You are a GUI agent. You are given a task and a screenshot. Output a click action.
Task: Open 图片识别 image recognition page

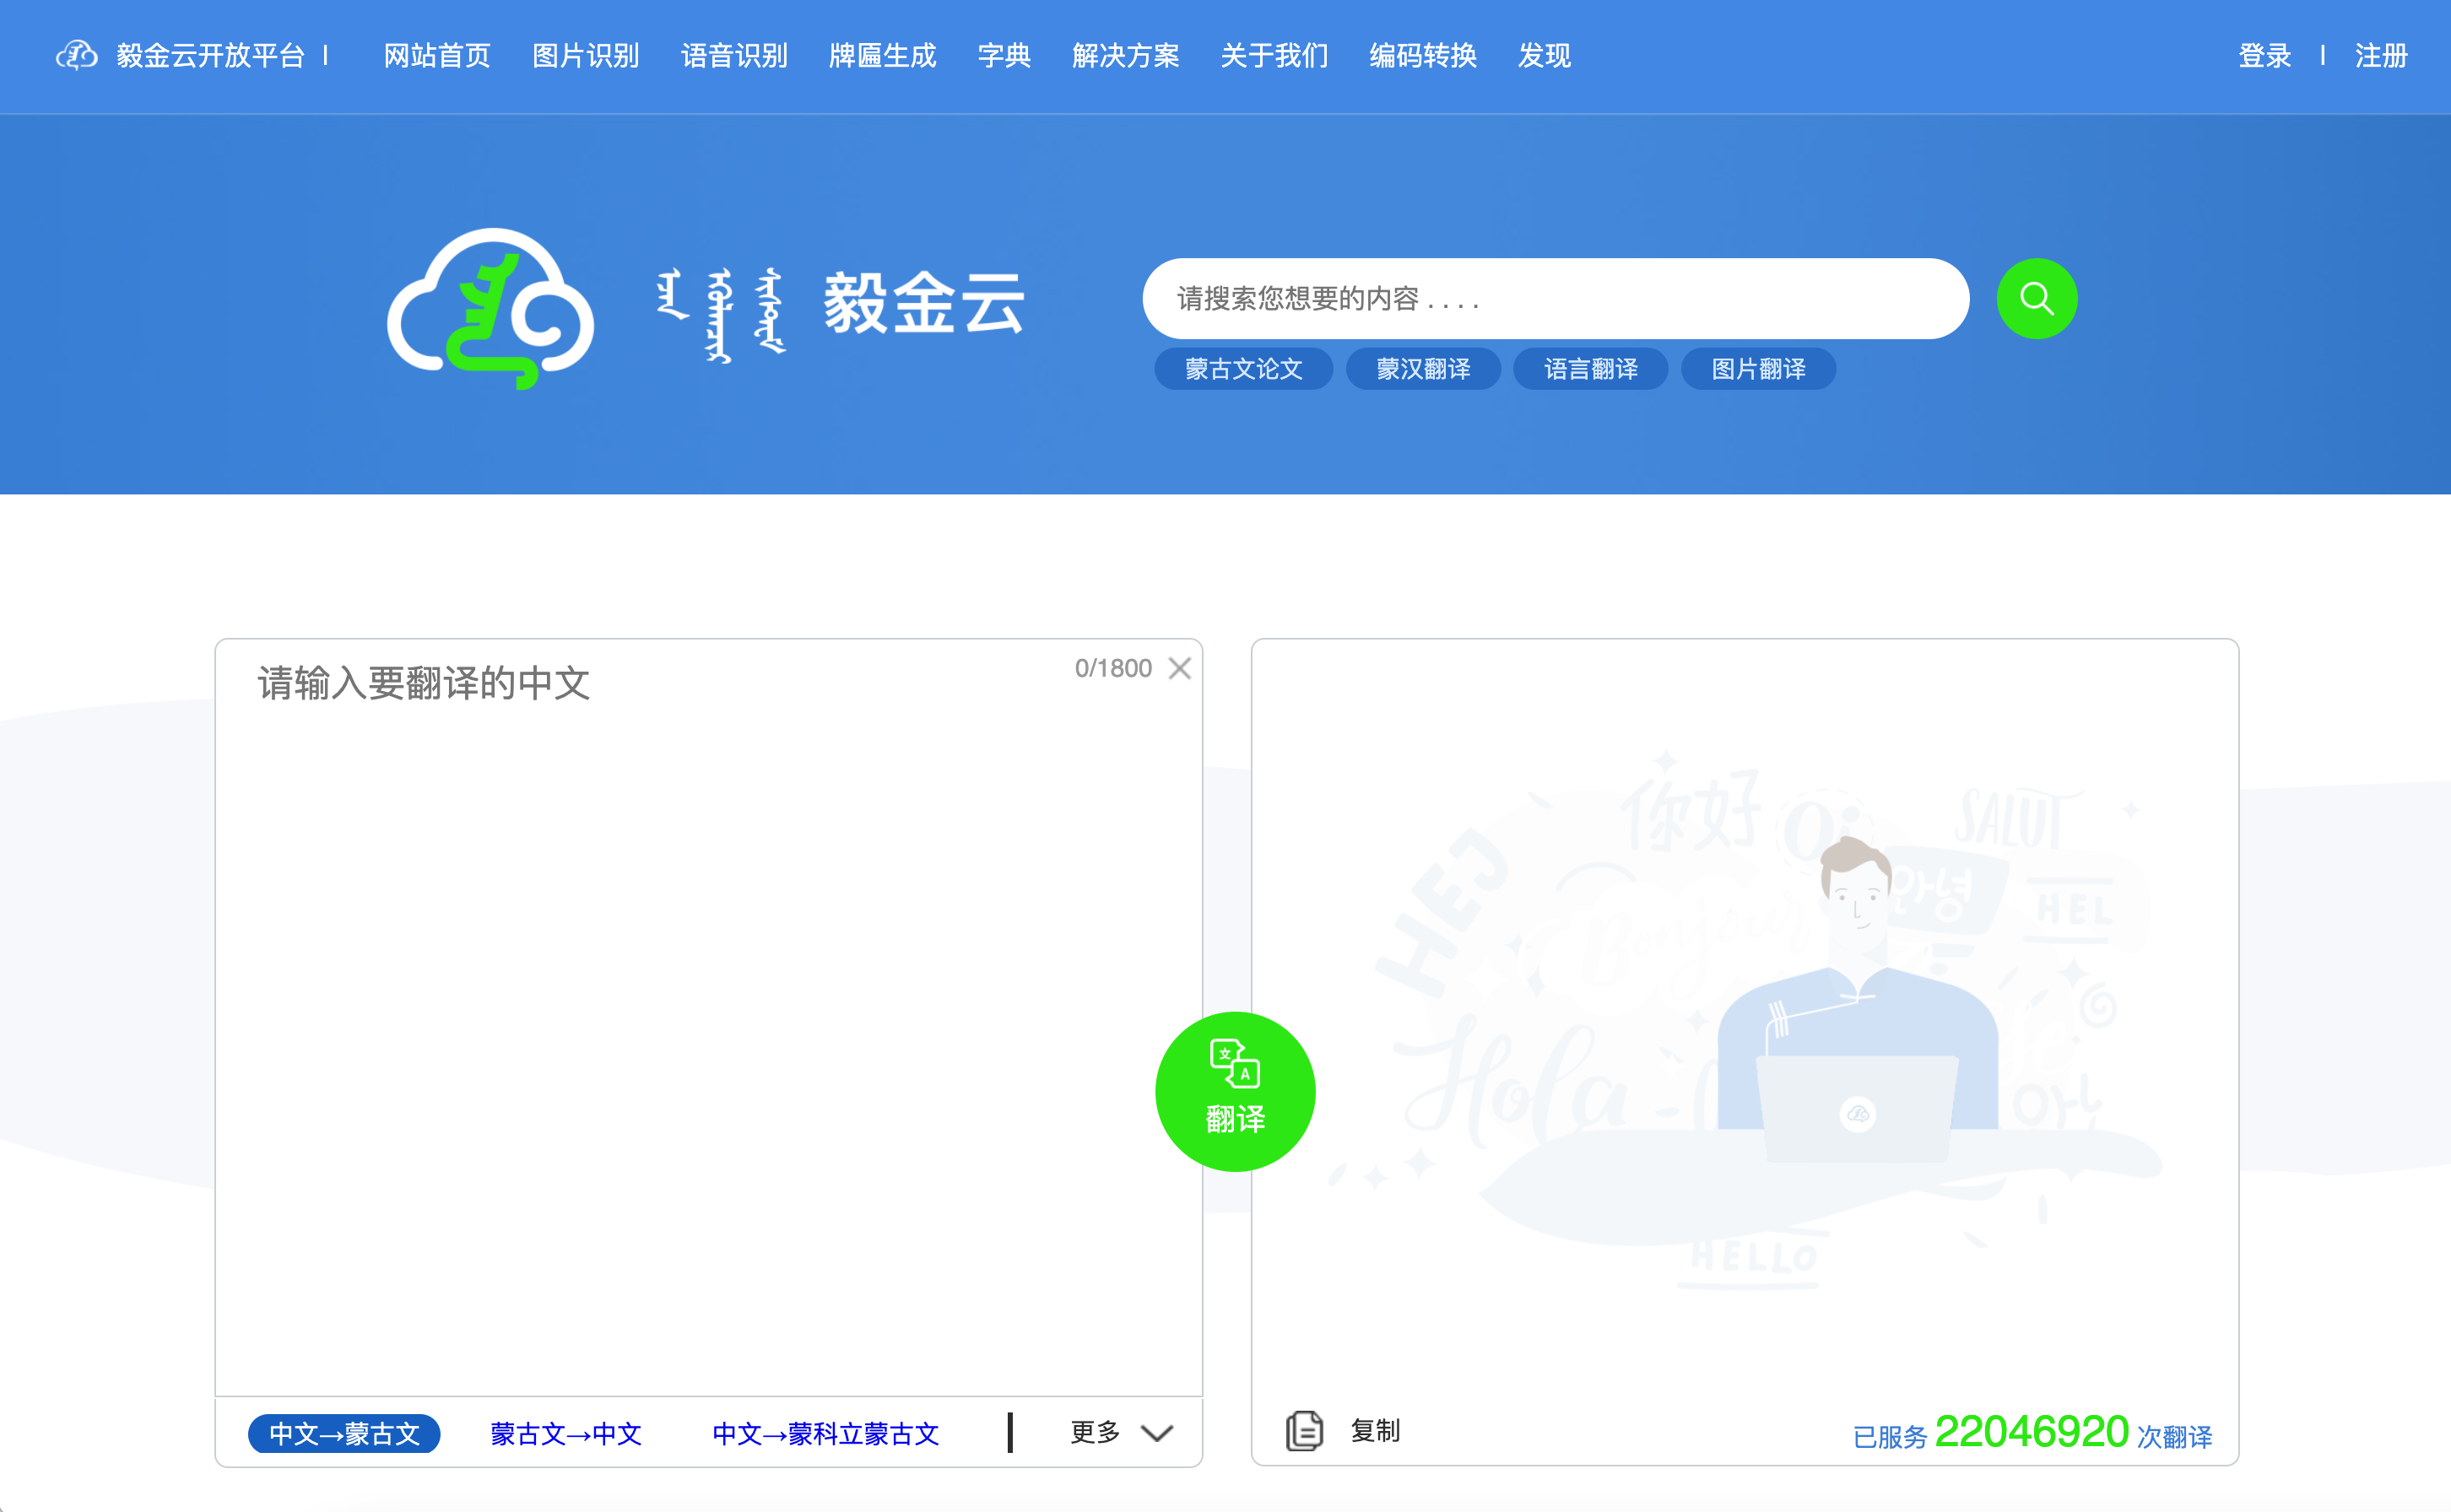(585, 55)
